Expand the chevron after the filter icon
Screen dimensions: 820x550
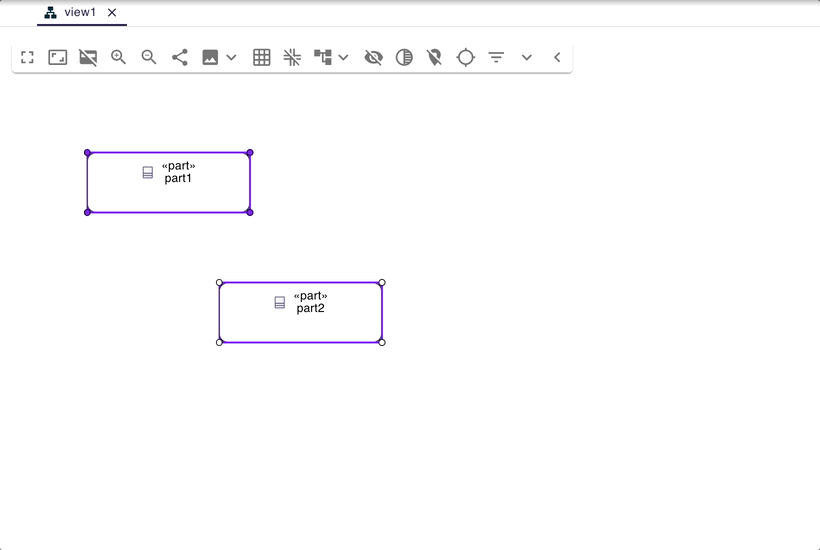[x=527, y=58]
